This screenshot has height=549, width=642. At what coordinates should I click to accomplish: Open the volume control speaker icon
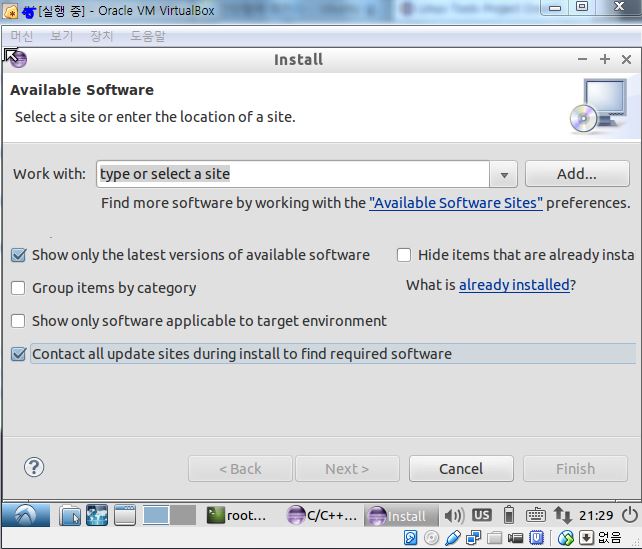pyautogui.click(x=454, y=516)
